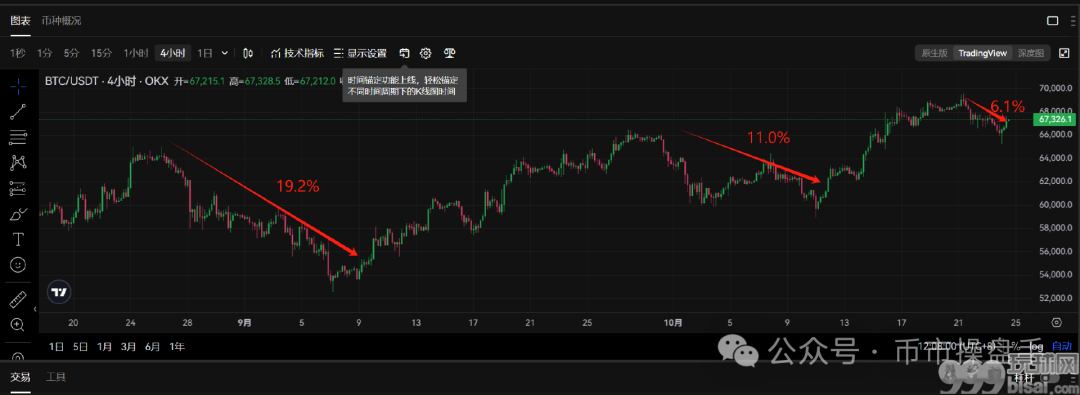The image size is (1080, 395).
Task: Open the 币种概况 tab
Action: click(61, 21)
